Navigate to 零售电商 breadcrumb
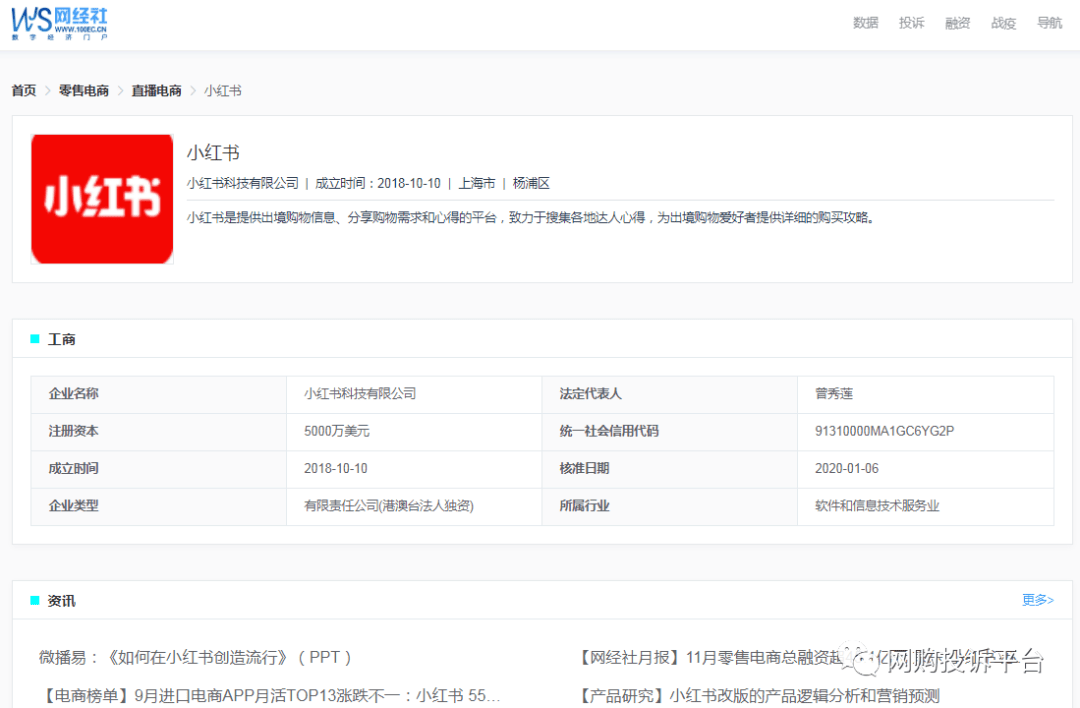The width and height of the screenshot is (1080, 708). 84,91
